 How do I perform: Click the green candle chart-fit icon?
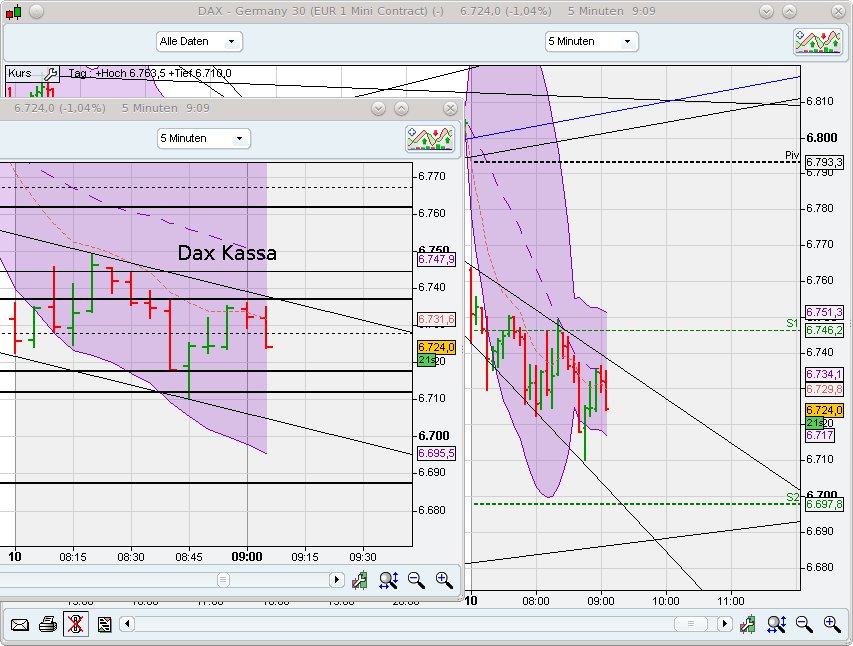746,624
